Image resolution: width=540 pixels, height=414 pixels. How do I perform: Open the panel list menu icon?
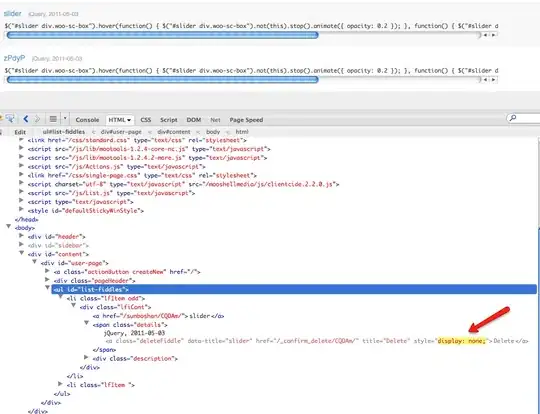tap(53, 119)
